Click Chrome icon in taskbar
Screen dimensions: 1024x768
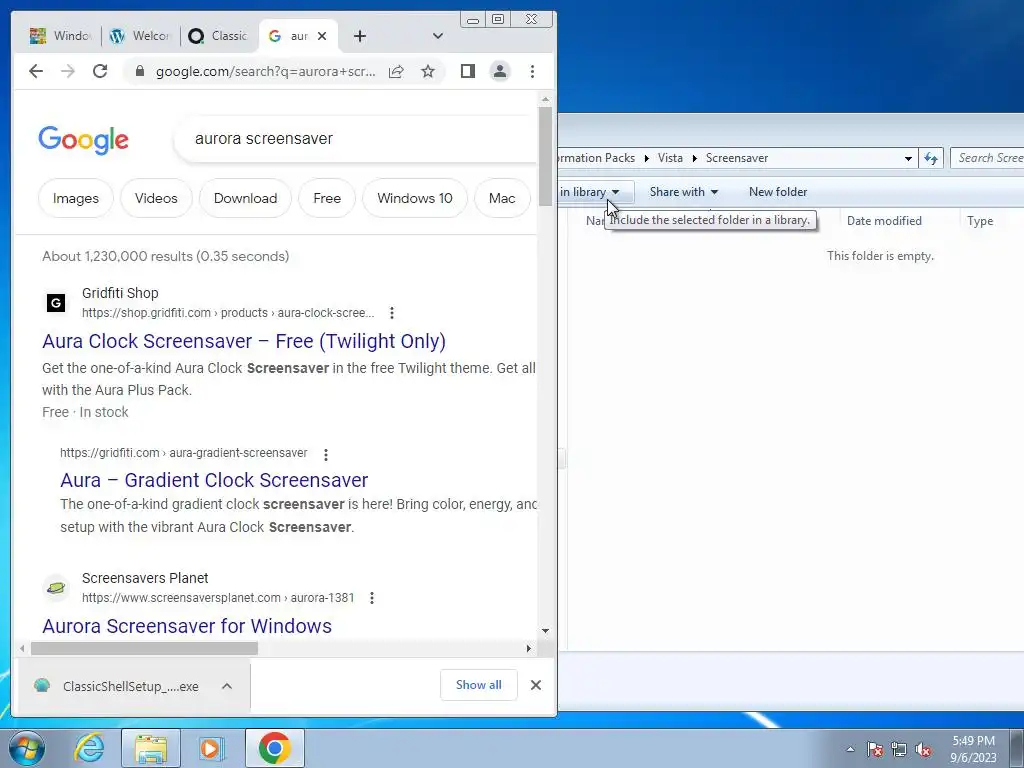[275, 748]
